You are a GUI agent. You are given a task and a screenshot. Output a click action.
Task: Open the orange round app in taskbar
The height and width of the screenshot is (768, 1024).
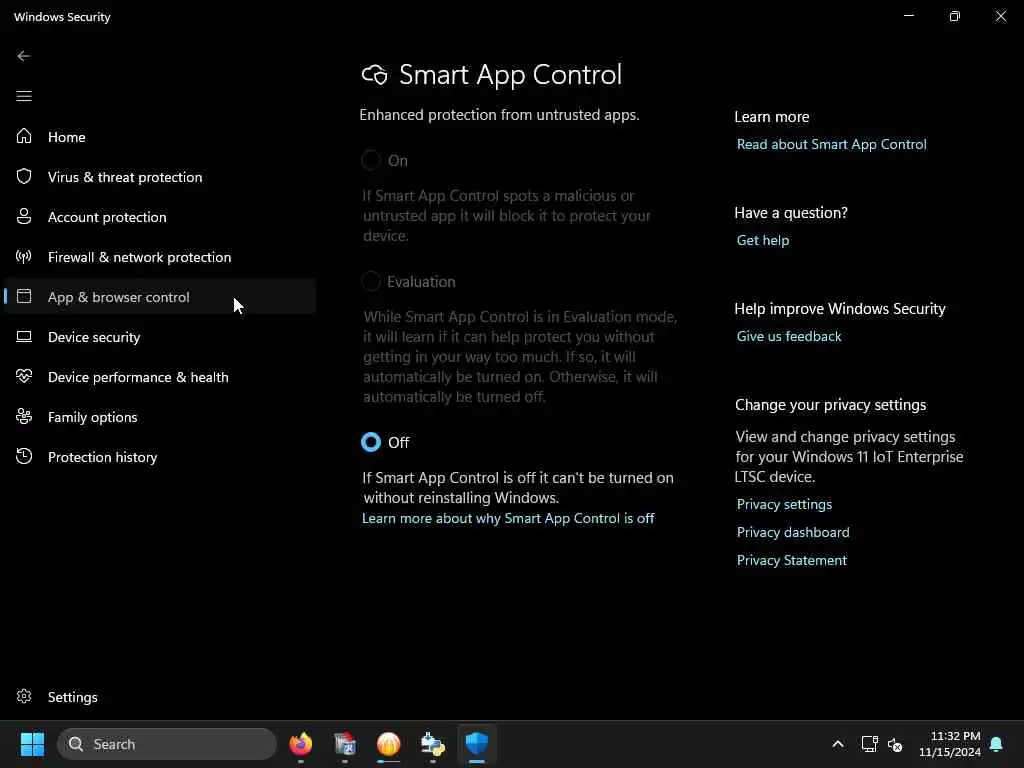point(389,744)
